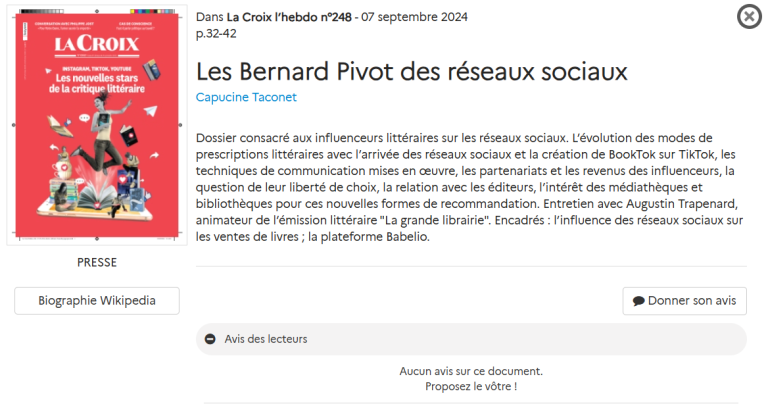Click the dossier description paragraph
Image resolution: width=768 pixels, height=406 pixels.
coord(469,187)
